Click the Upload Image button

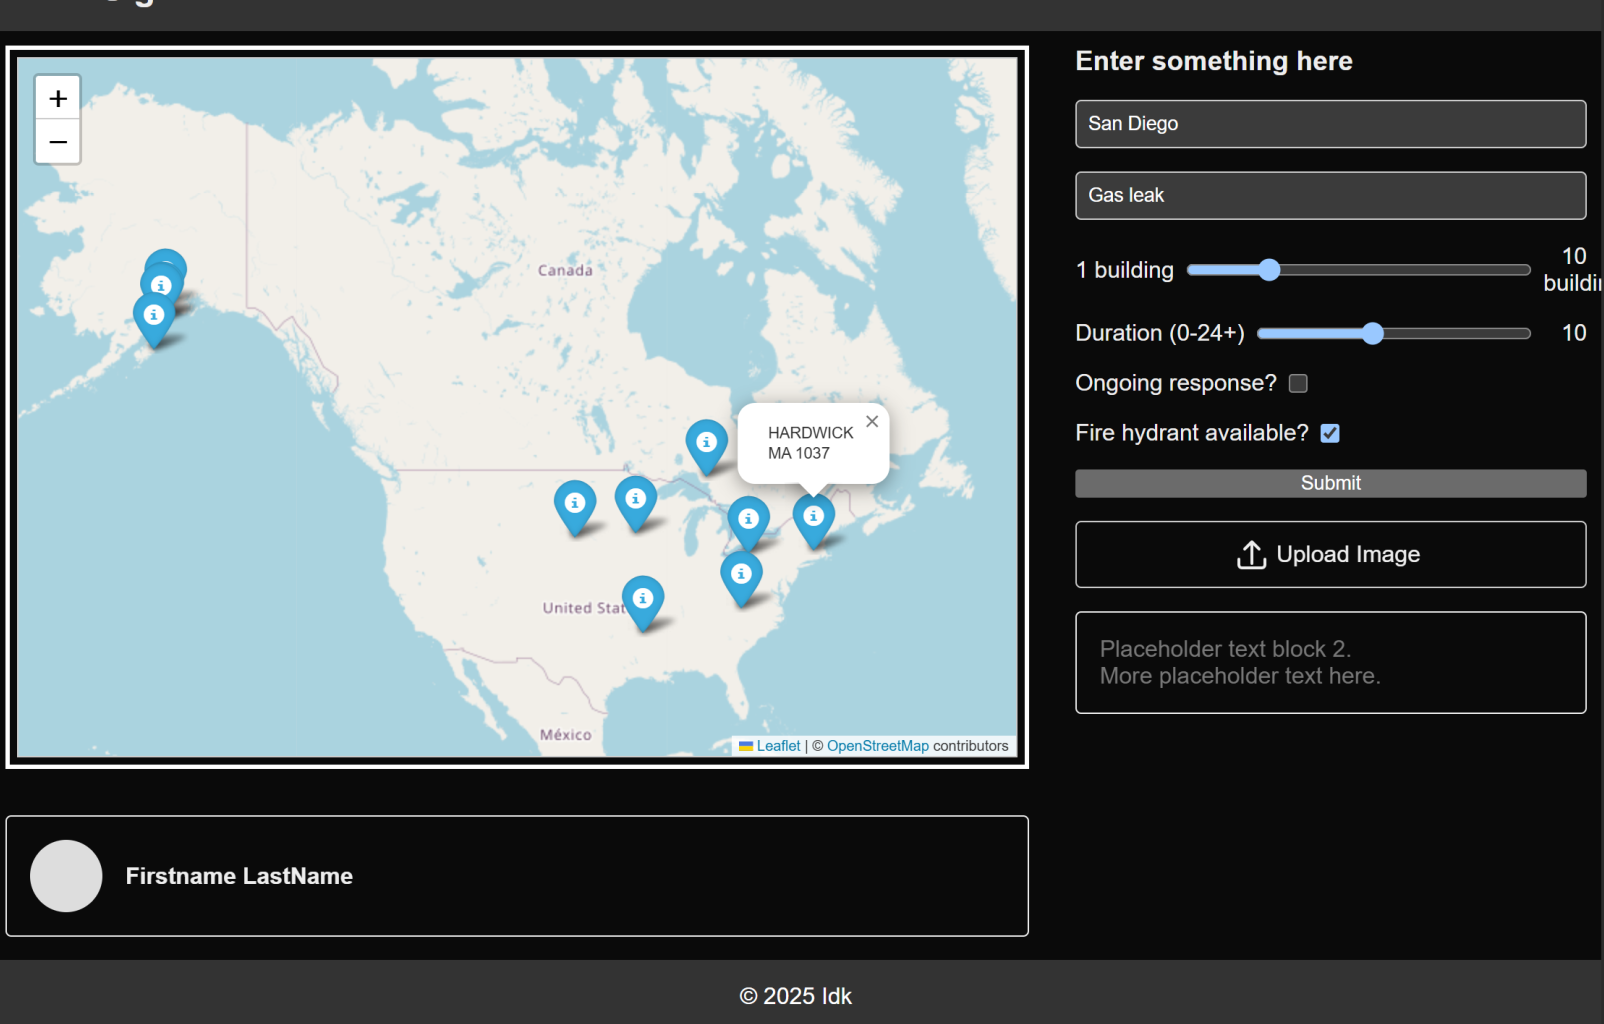tap(1331, 555)
